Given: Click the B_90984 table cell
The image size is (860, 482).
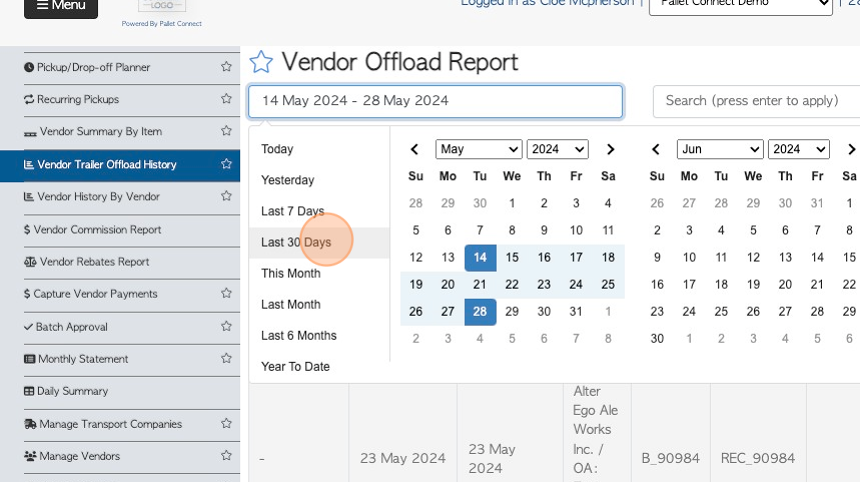Looking at the screenshot, I should [x=671, y=433].
